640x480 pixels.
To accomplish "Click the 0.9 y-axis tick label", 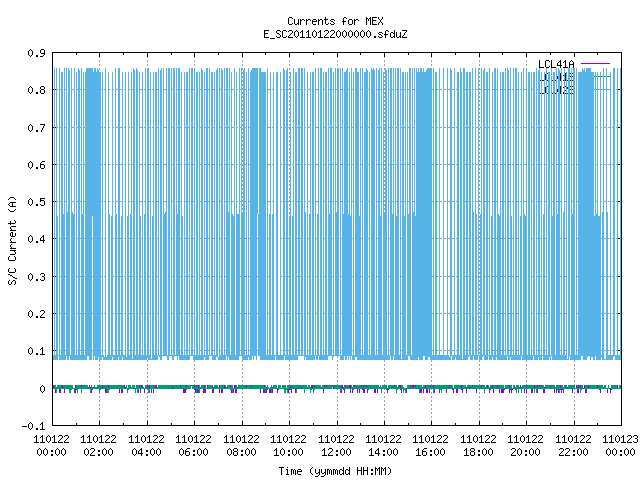I will click(36, 53).
